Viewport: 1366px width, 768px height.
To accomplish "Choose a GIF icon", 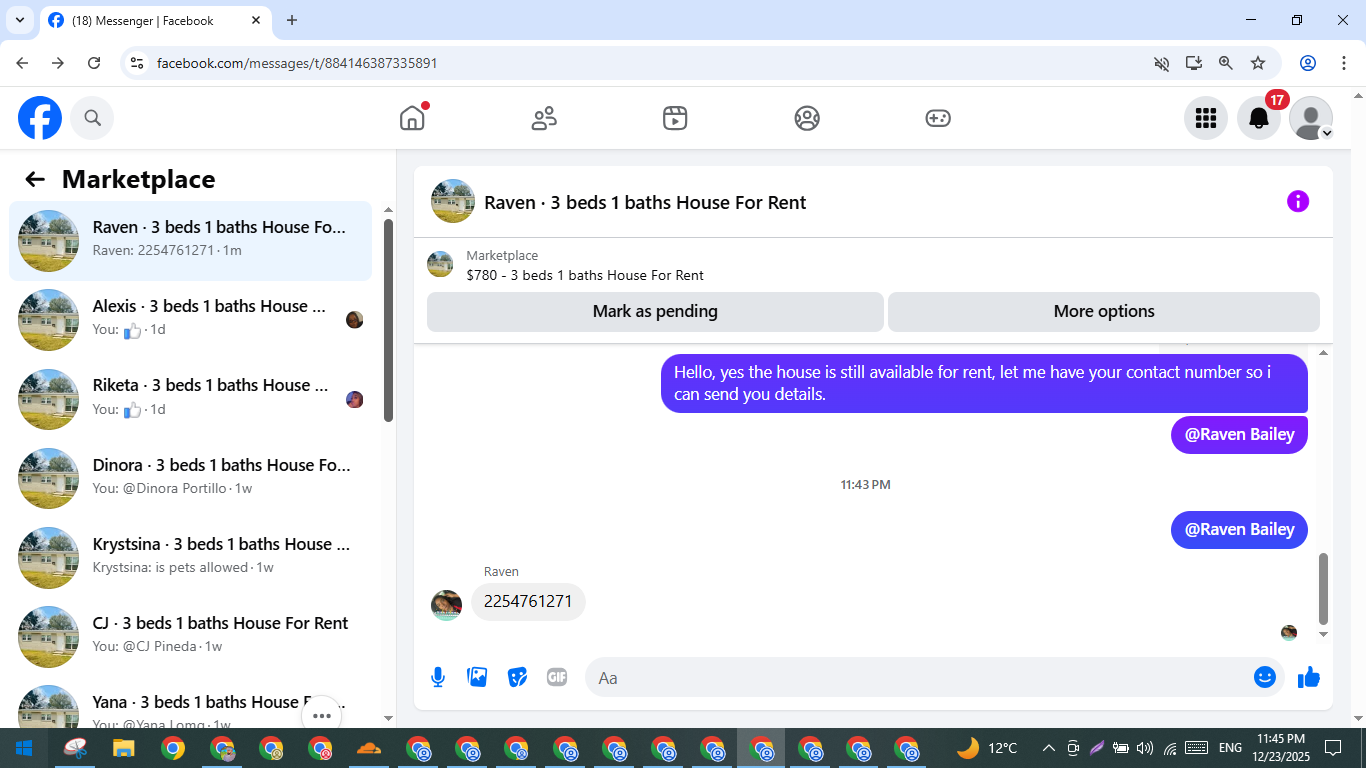I will click(x=557, y=677).
